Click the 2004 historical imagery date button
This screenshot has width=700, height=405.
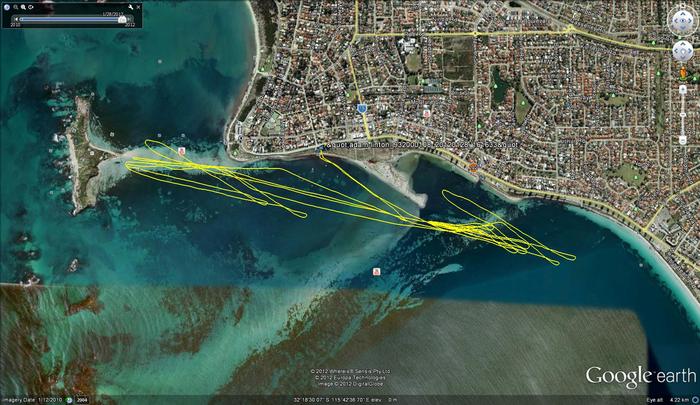point(81,400)
